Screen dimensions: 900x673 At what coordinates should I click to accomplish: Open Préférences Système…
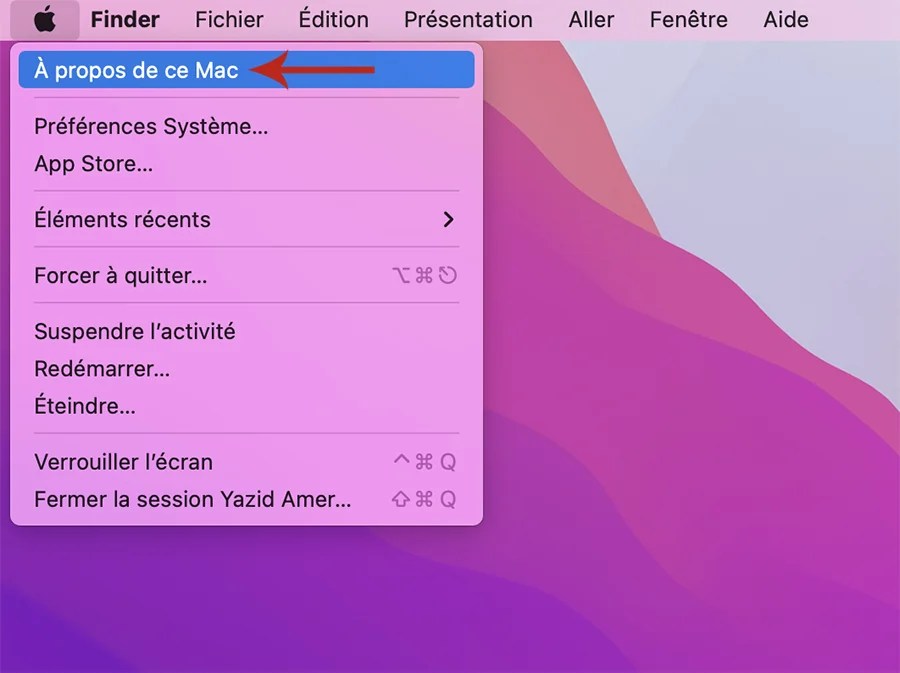pos(246,126)
